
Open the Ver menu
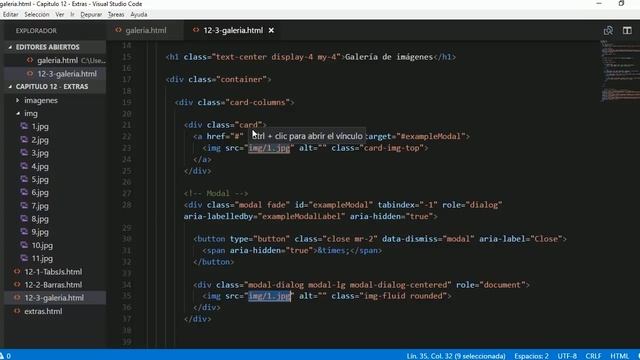[x=60, y=14]
